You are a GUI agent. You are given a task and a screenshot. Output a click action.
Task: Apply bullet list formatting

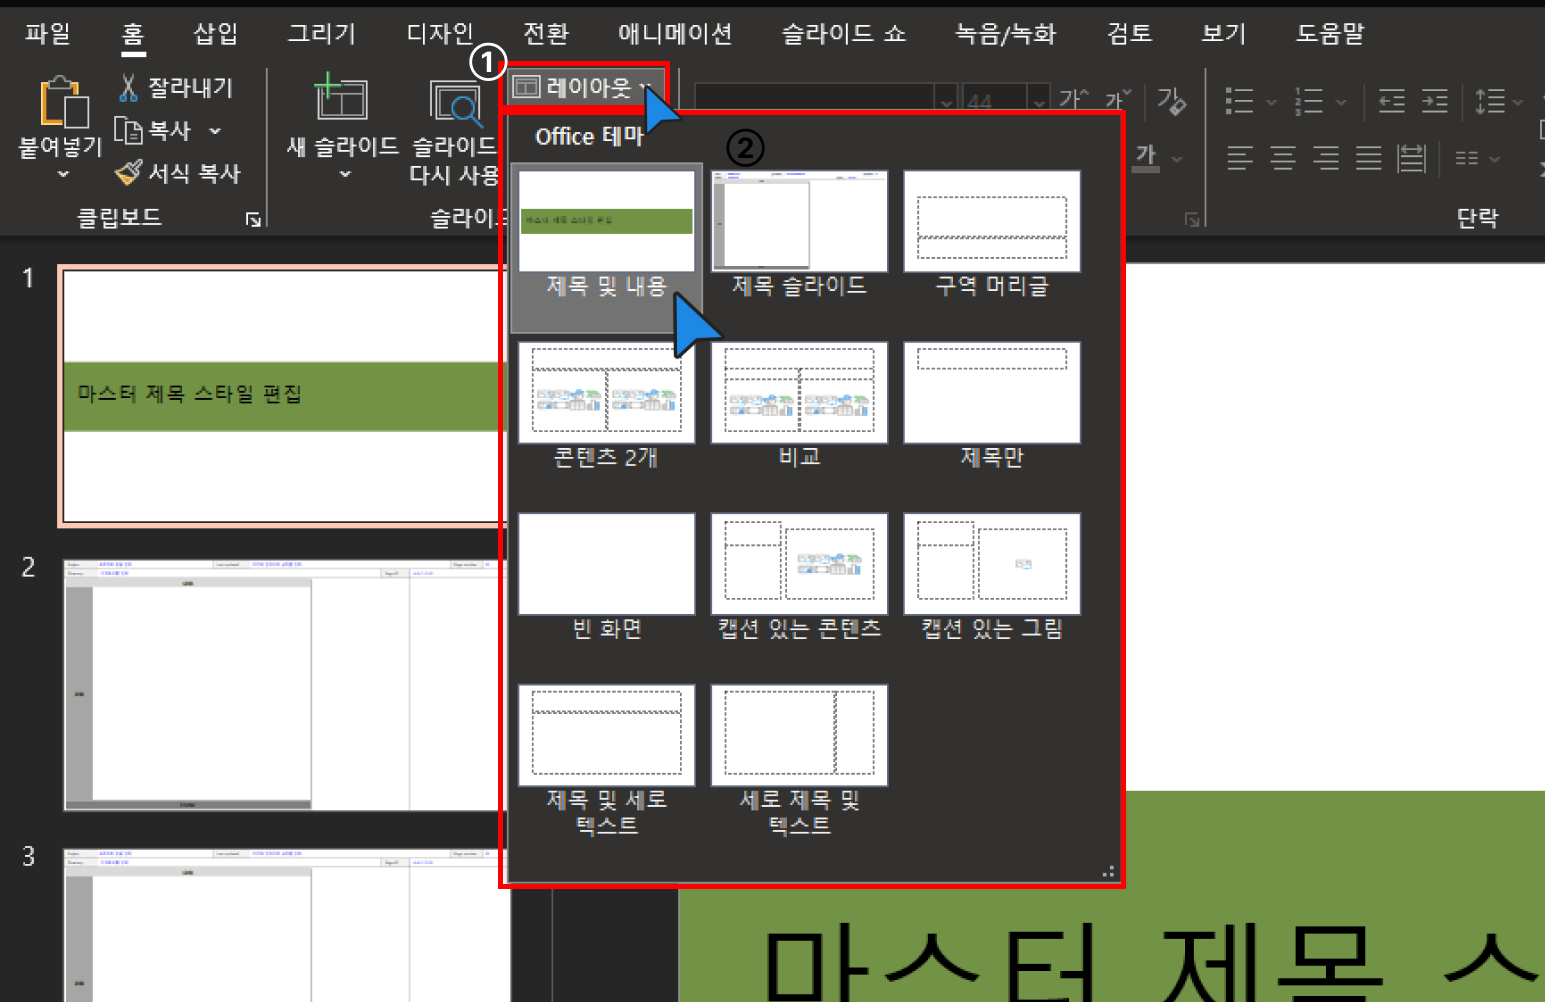pos(1240,100)
